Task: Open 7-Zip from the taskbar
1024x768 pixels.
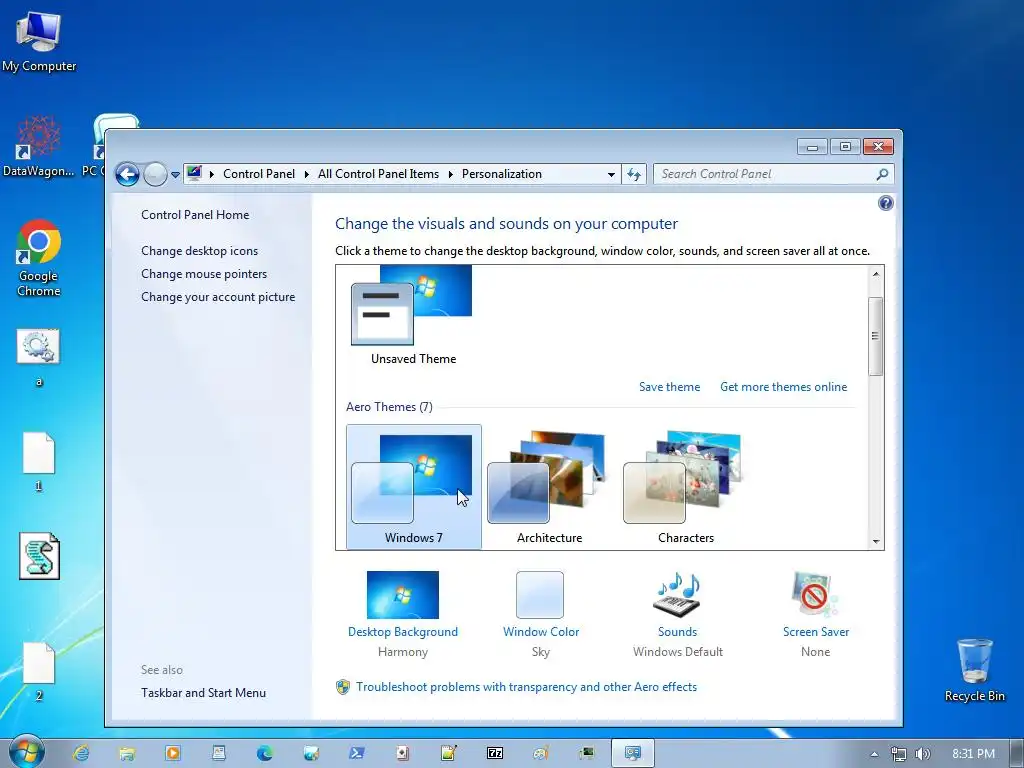Action: pos(494,753)
